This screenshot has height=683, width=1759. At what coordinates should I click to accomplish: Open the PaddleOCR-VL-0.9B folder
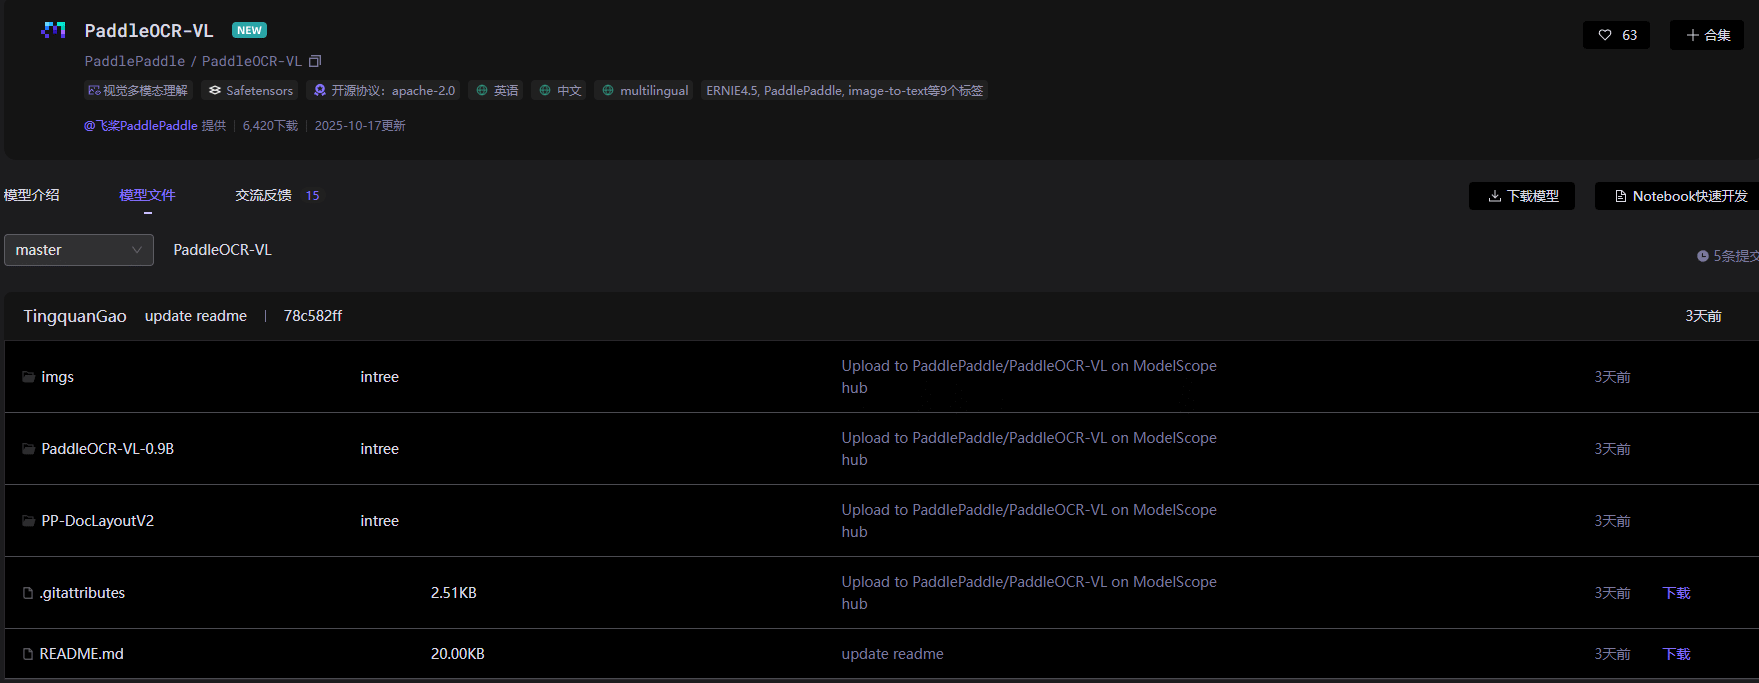point(107,449)
